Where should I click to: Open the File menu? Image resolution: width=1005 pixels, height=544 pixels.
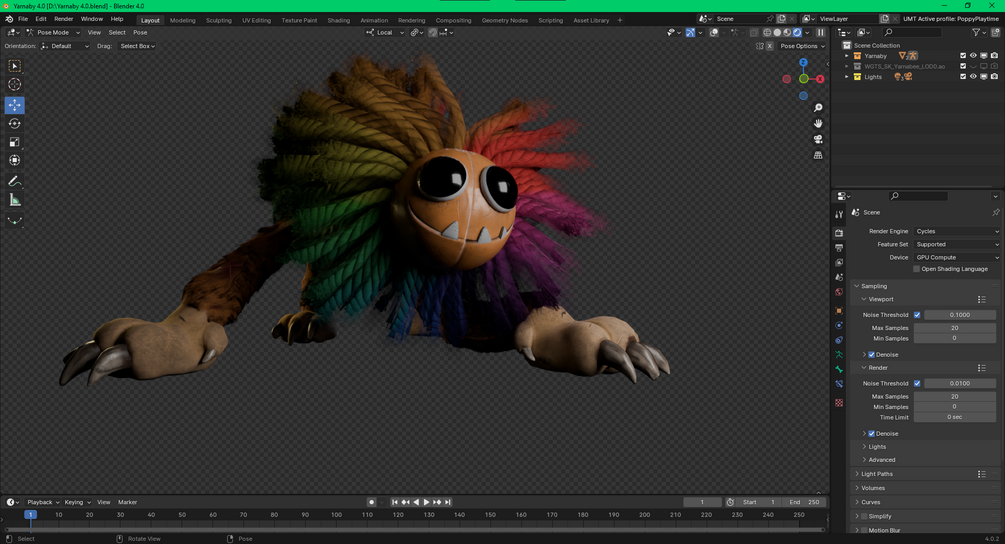point(23,19)
